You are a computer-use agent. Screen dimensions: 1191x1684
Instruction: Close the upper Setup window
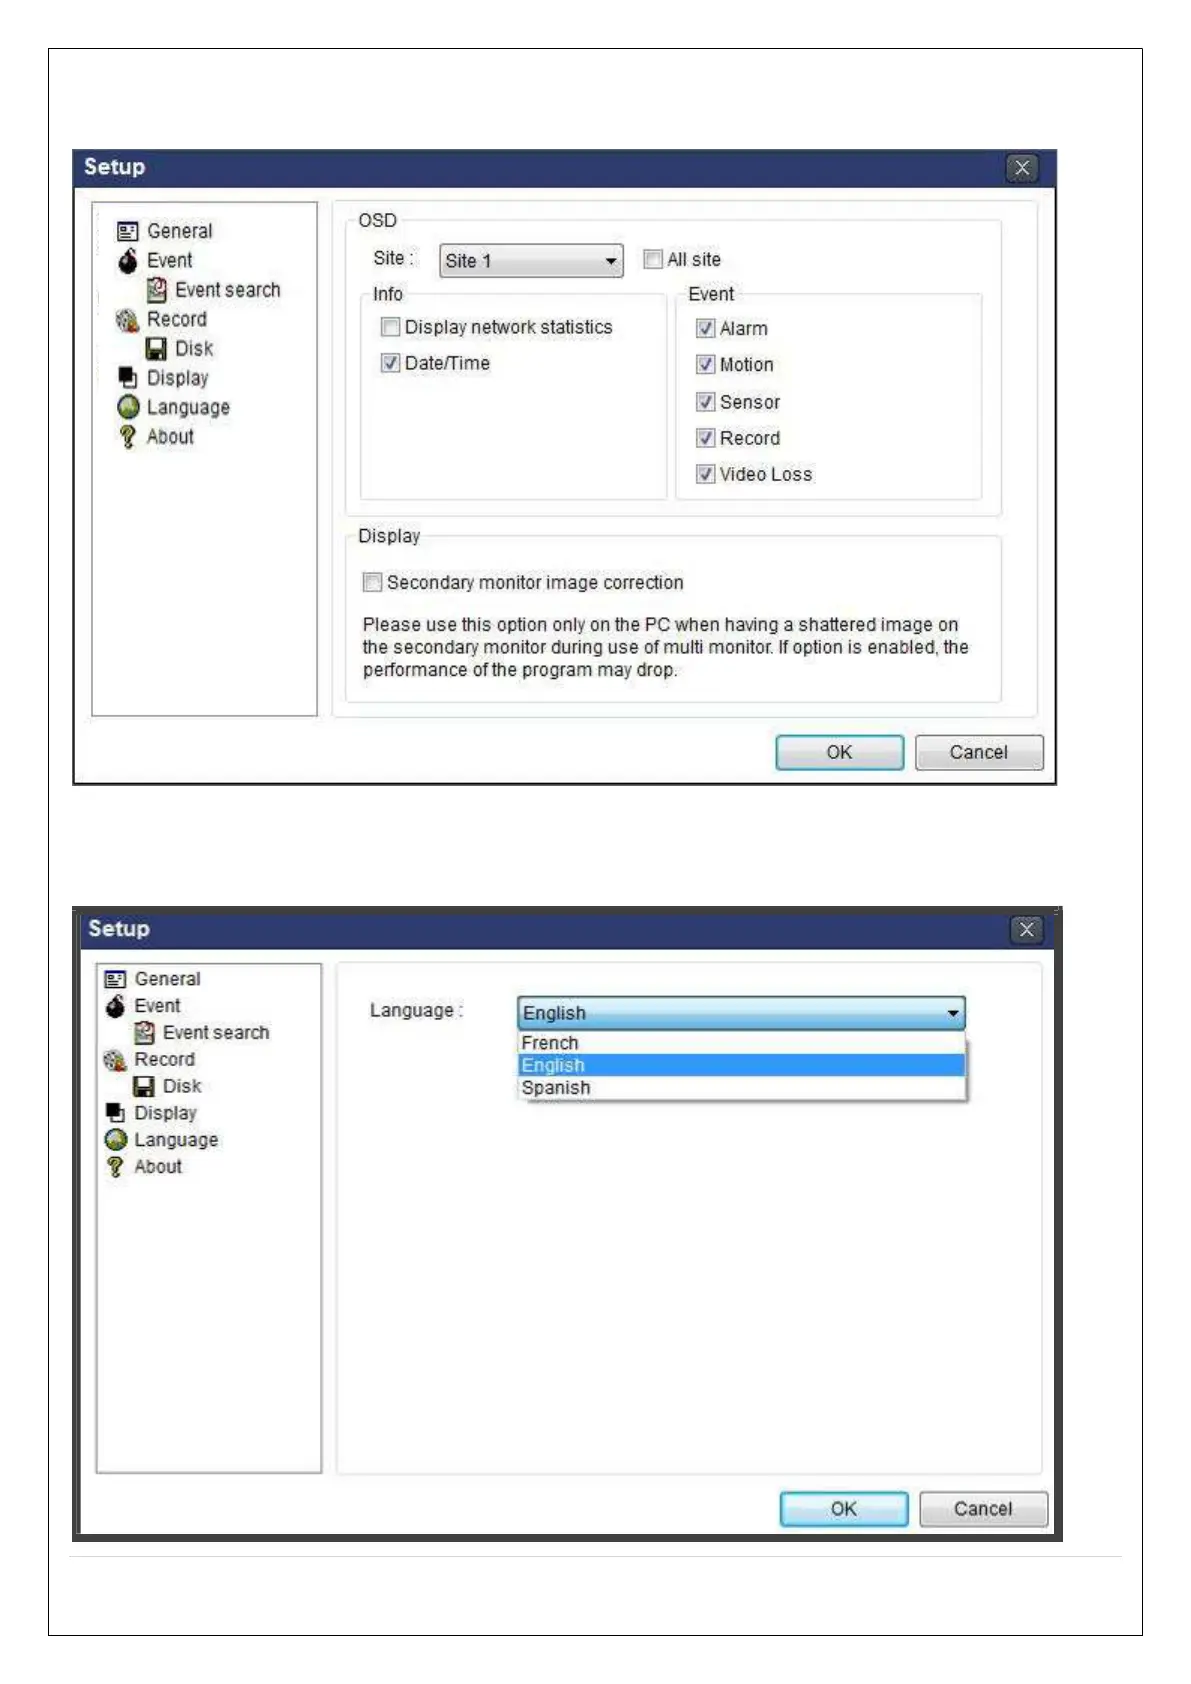pos(1022,168)
